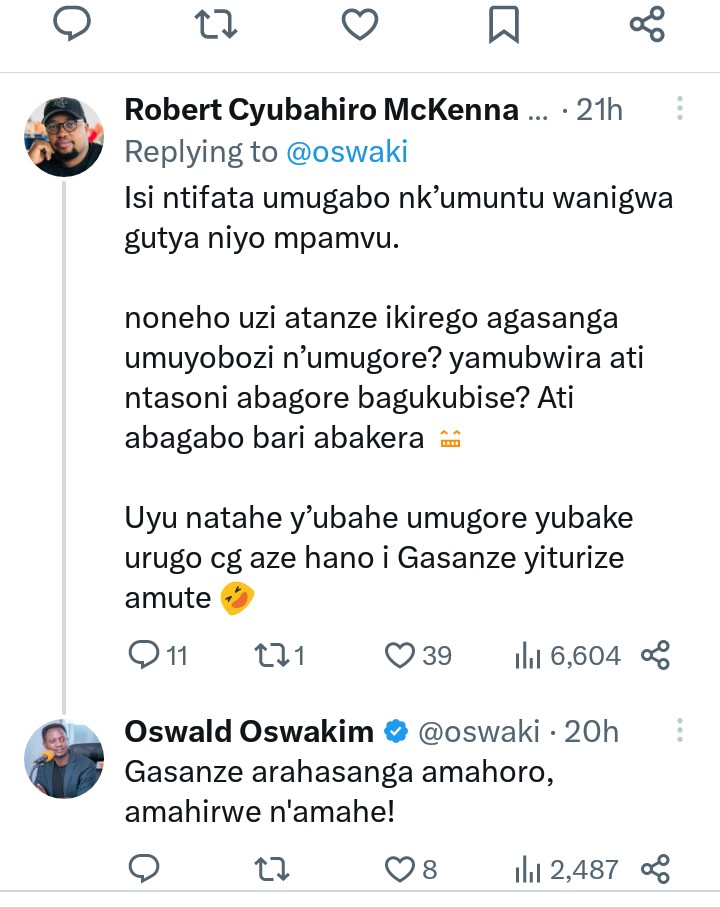This screenshot has width=720, height=907.
Task: Like Robert's tweet with 39 likes
Action: 400,655
